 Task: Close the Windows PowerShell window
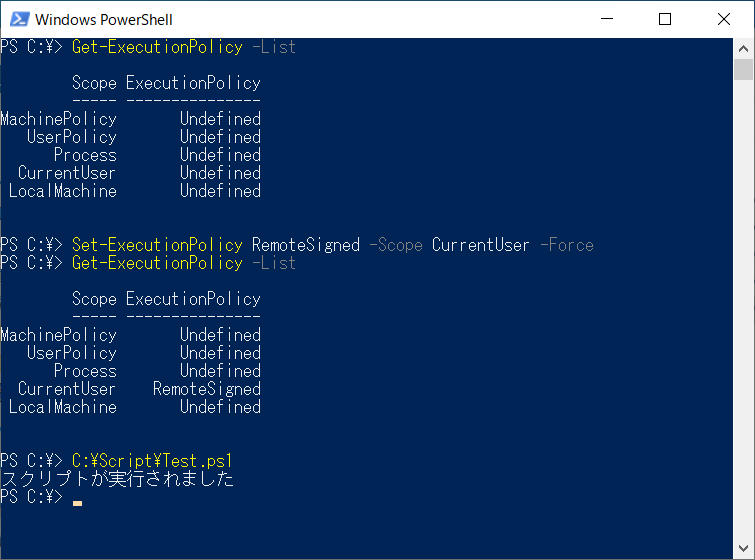point(724,19)
